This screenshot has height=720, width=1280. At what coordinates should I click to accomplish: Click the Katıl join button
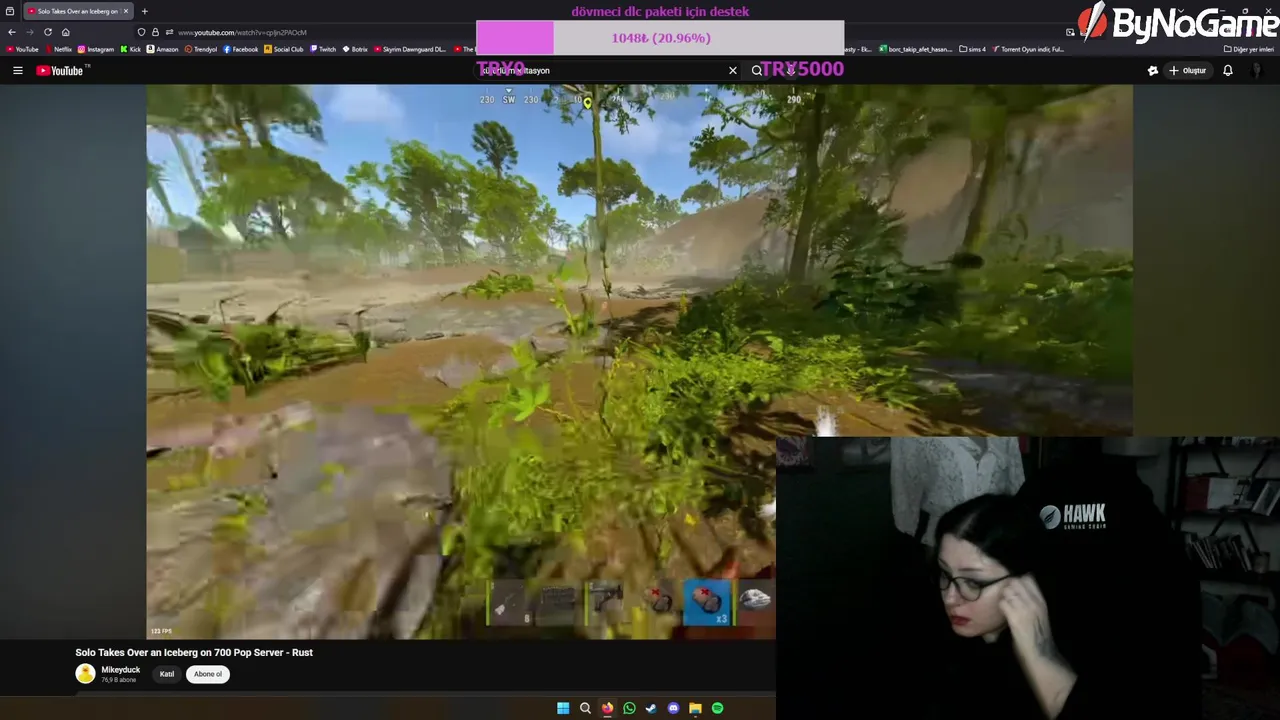(x=167, y=674)
